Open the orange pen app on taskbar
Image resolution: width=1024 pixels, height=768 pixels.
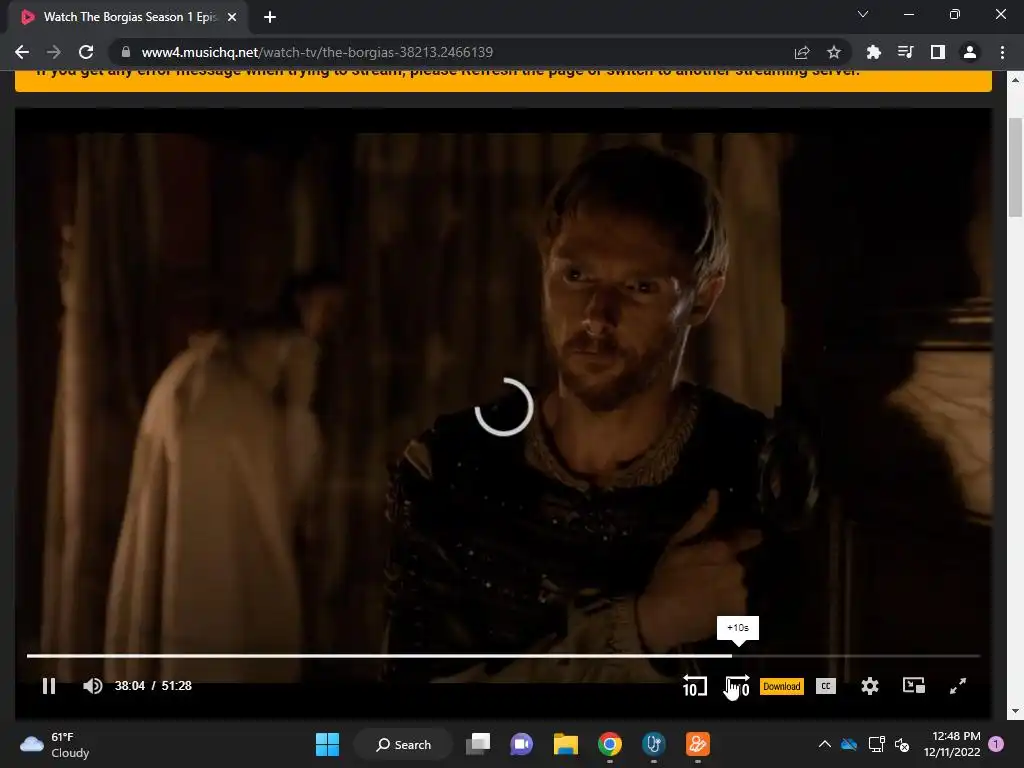point(697,744)
